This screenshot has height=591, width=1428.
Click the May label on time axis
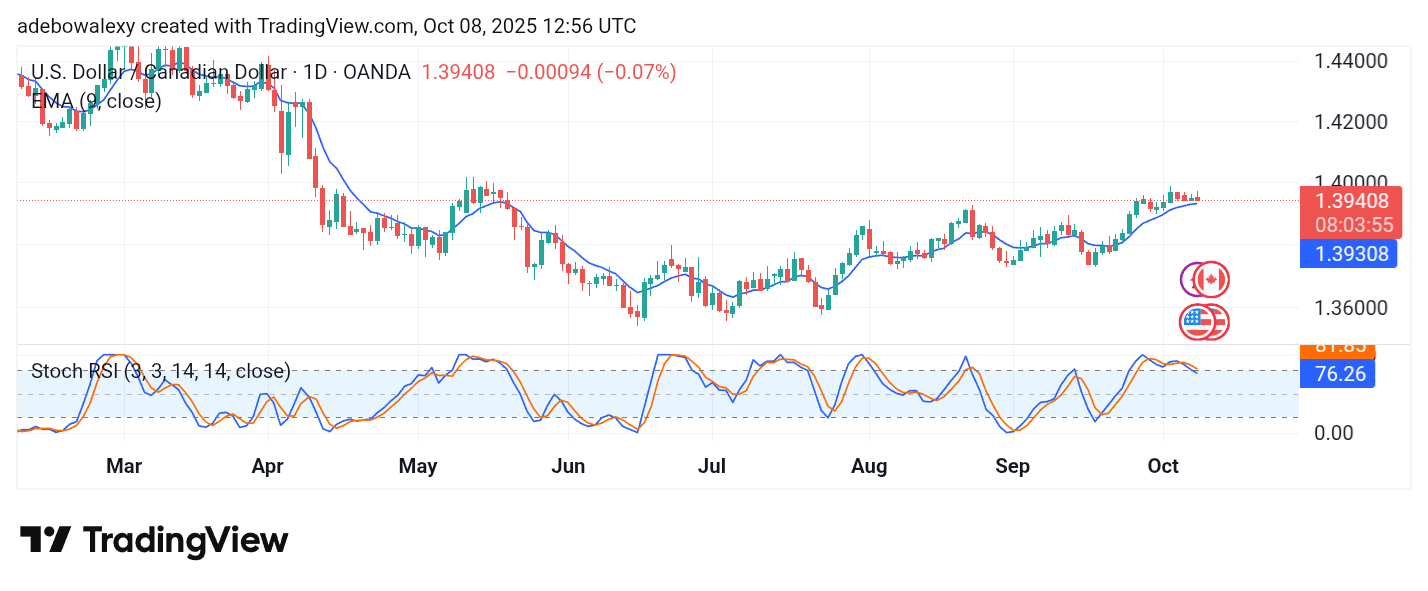[418, 466]
